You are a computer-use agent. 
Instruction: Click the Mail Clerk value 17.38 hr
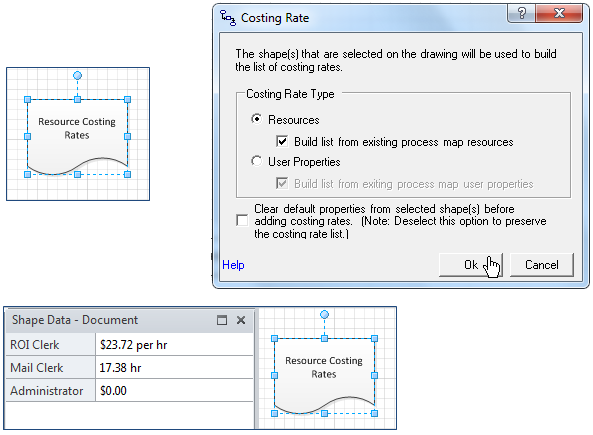click(x=174, y=367)
